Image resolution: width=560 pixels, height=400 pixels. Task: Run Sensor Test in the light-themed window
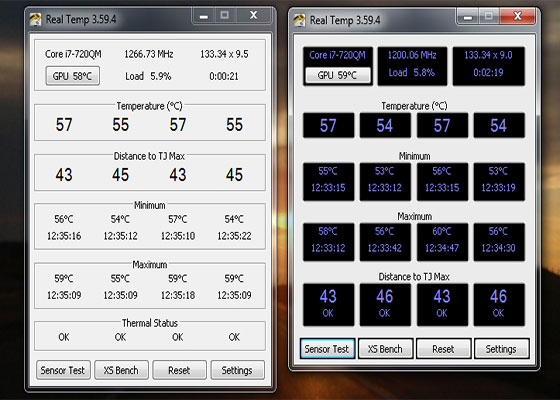click(63, 370)
